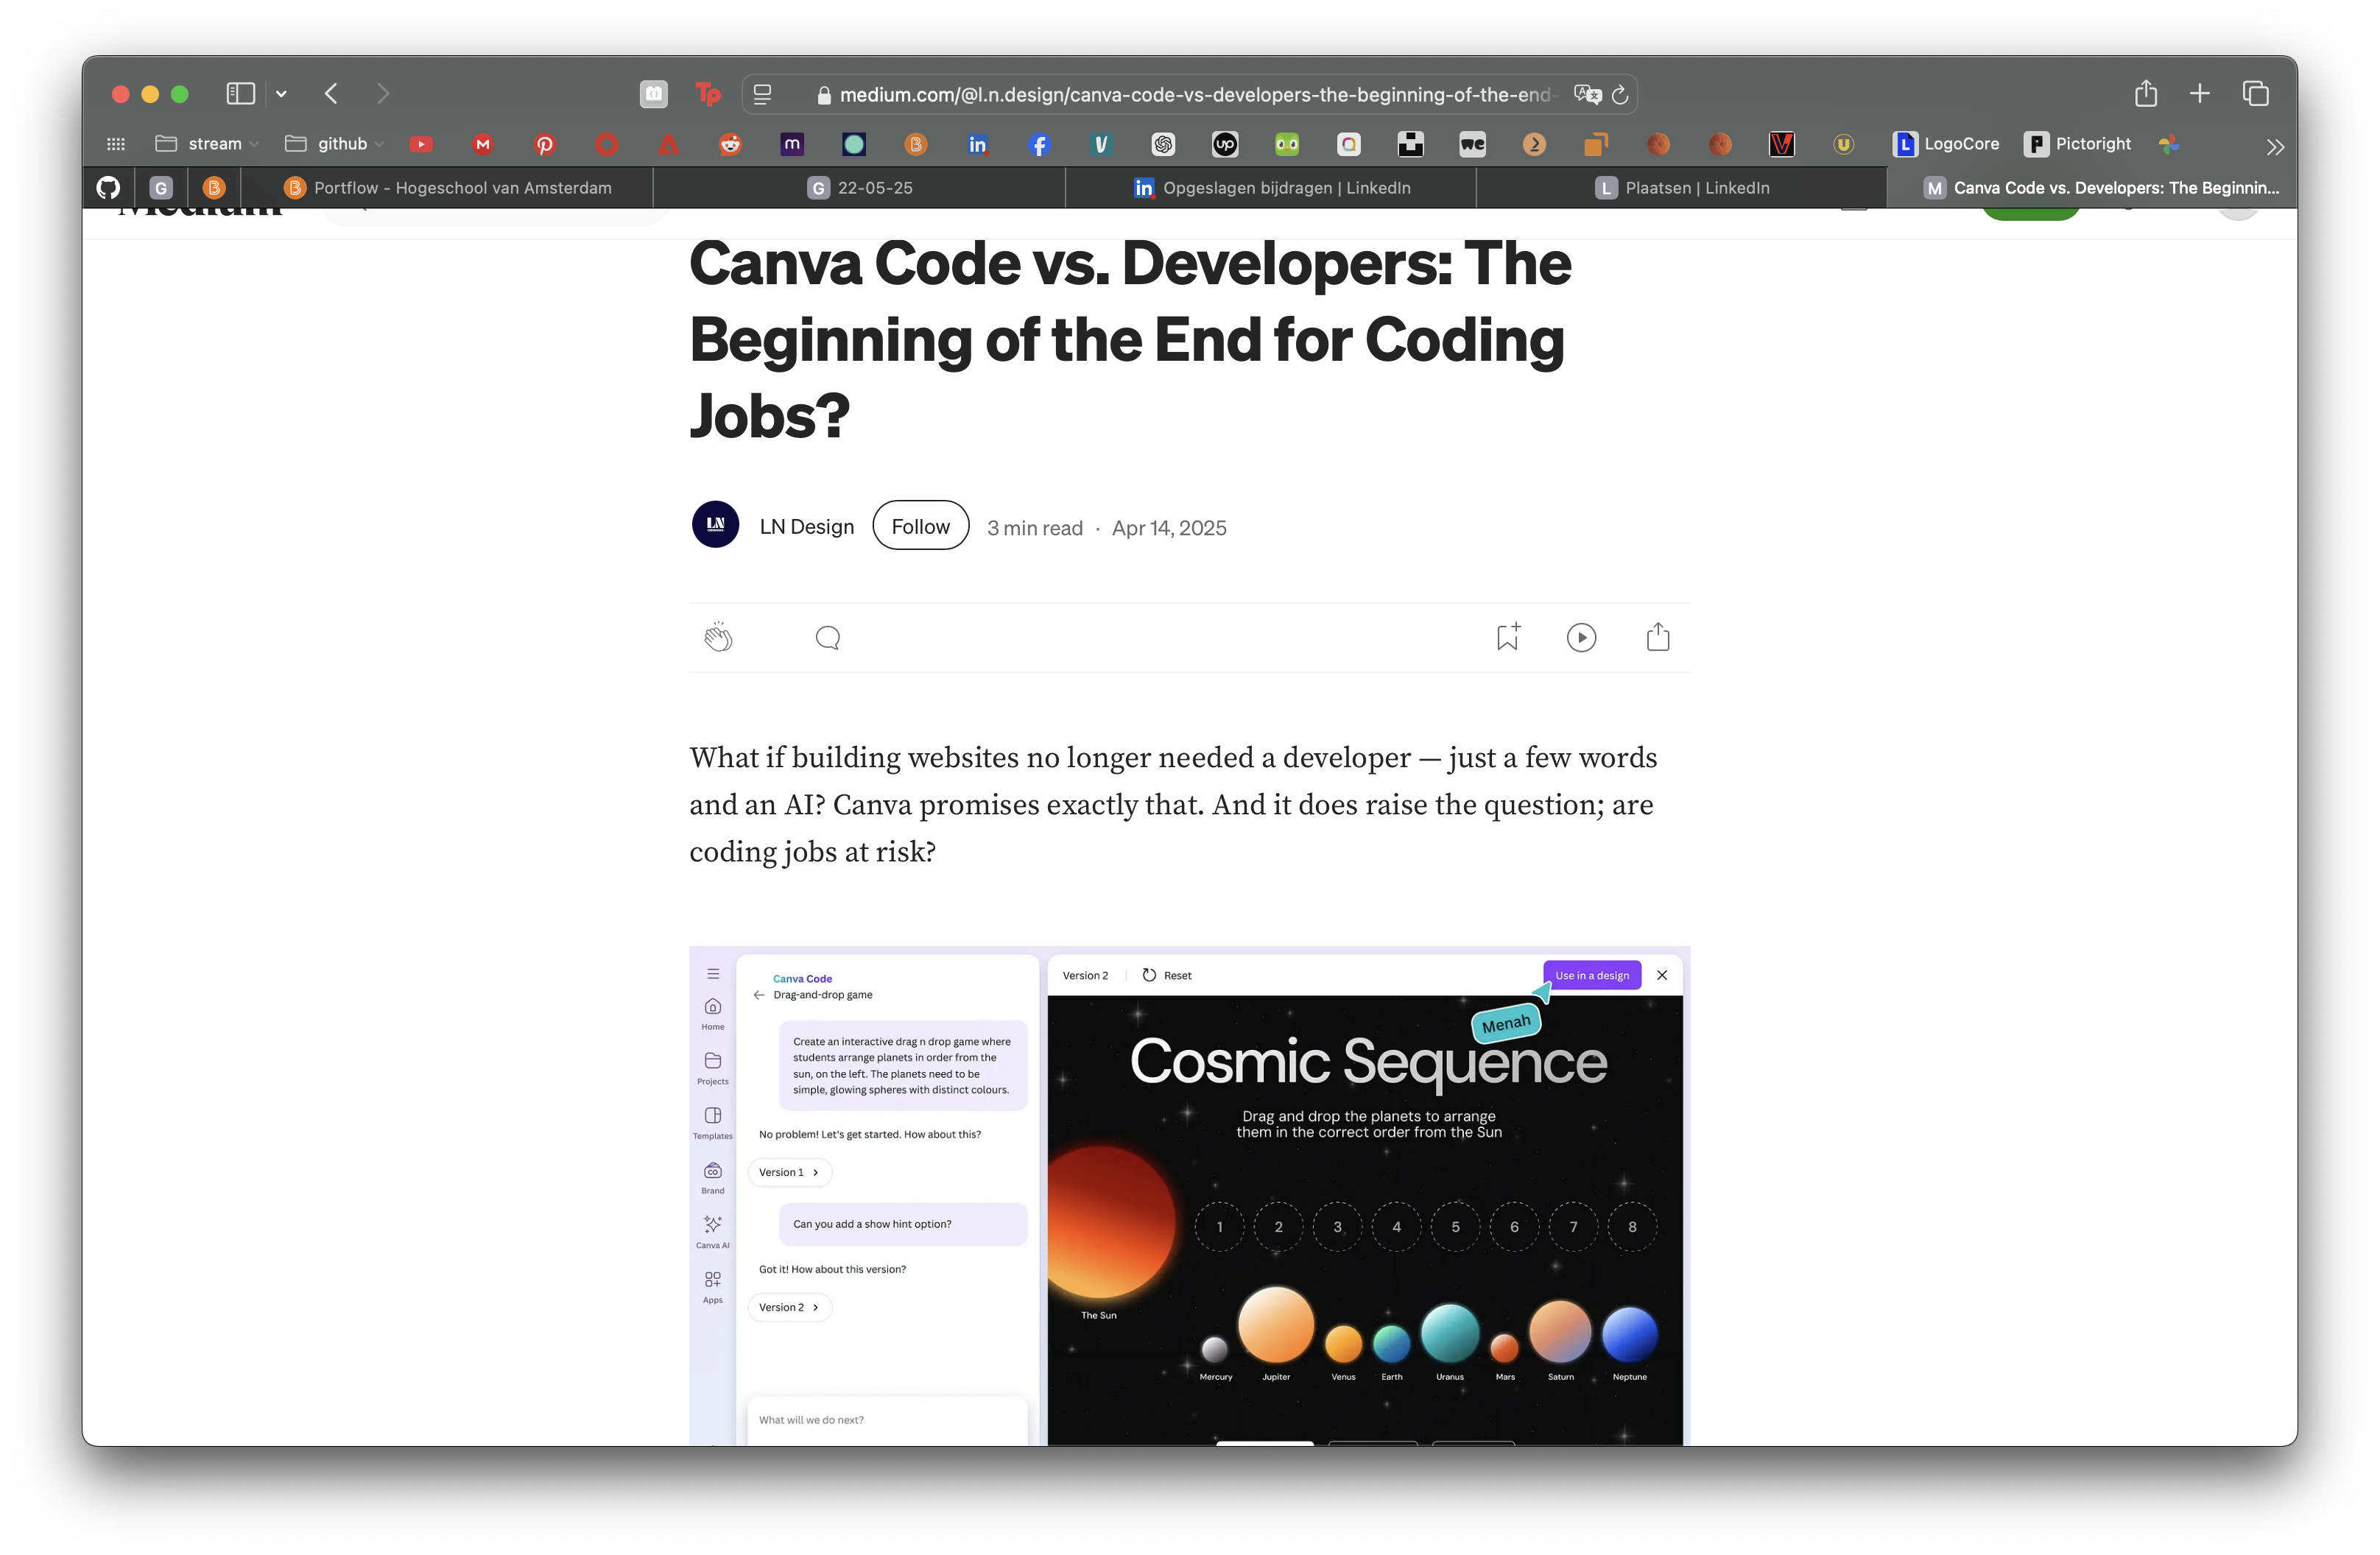The width and height of the screenshot is (2380, 1555).
Task: Open the LN Design author profile link
Action: 806,527
